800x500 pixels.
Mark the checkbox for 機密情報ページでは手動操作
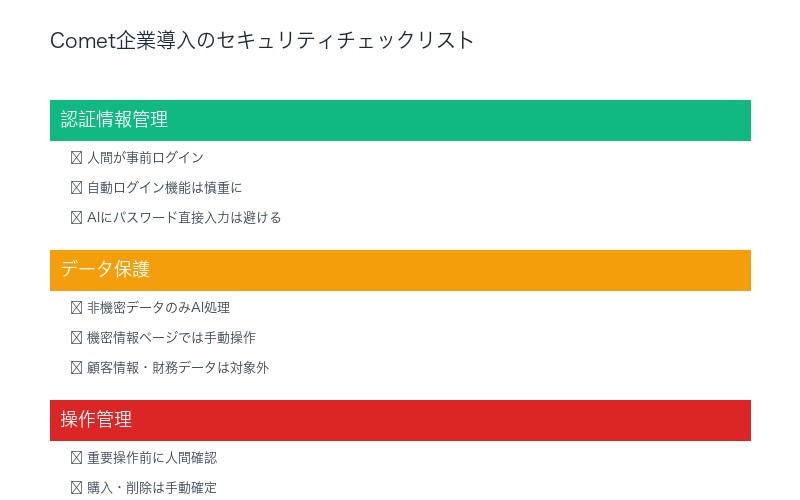(77, 338)
